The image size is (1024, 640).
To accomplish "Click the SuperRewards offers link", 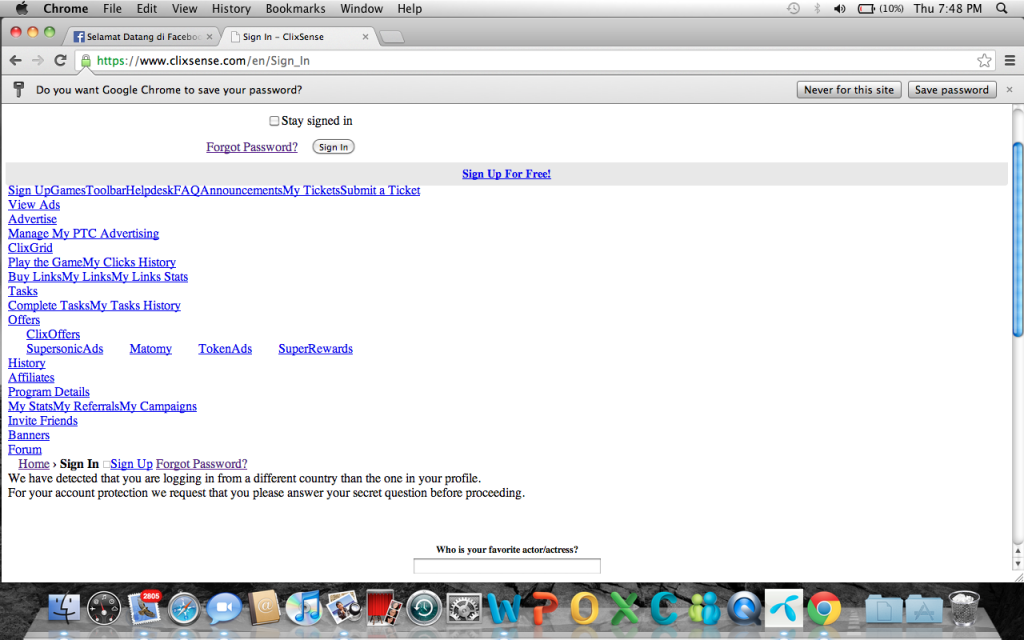I will (315, 349).
